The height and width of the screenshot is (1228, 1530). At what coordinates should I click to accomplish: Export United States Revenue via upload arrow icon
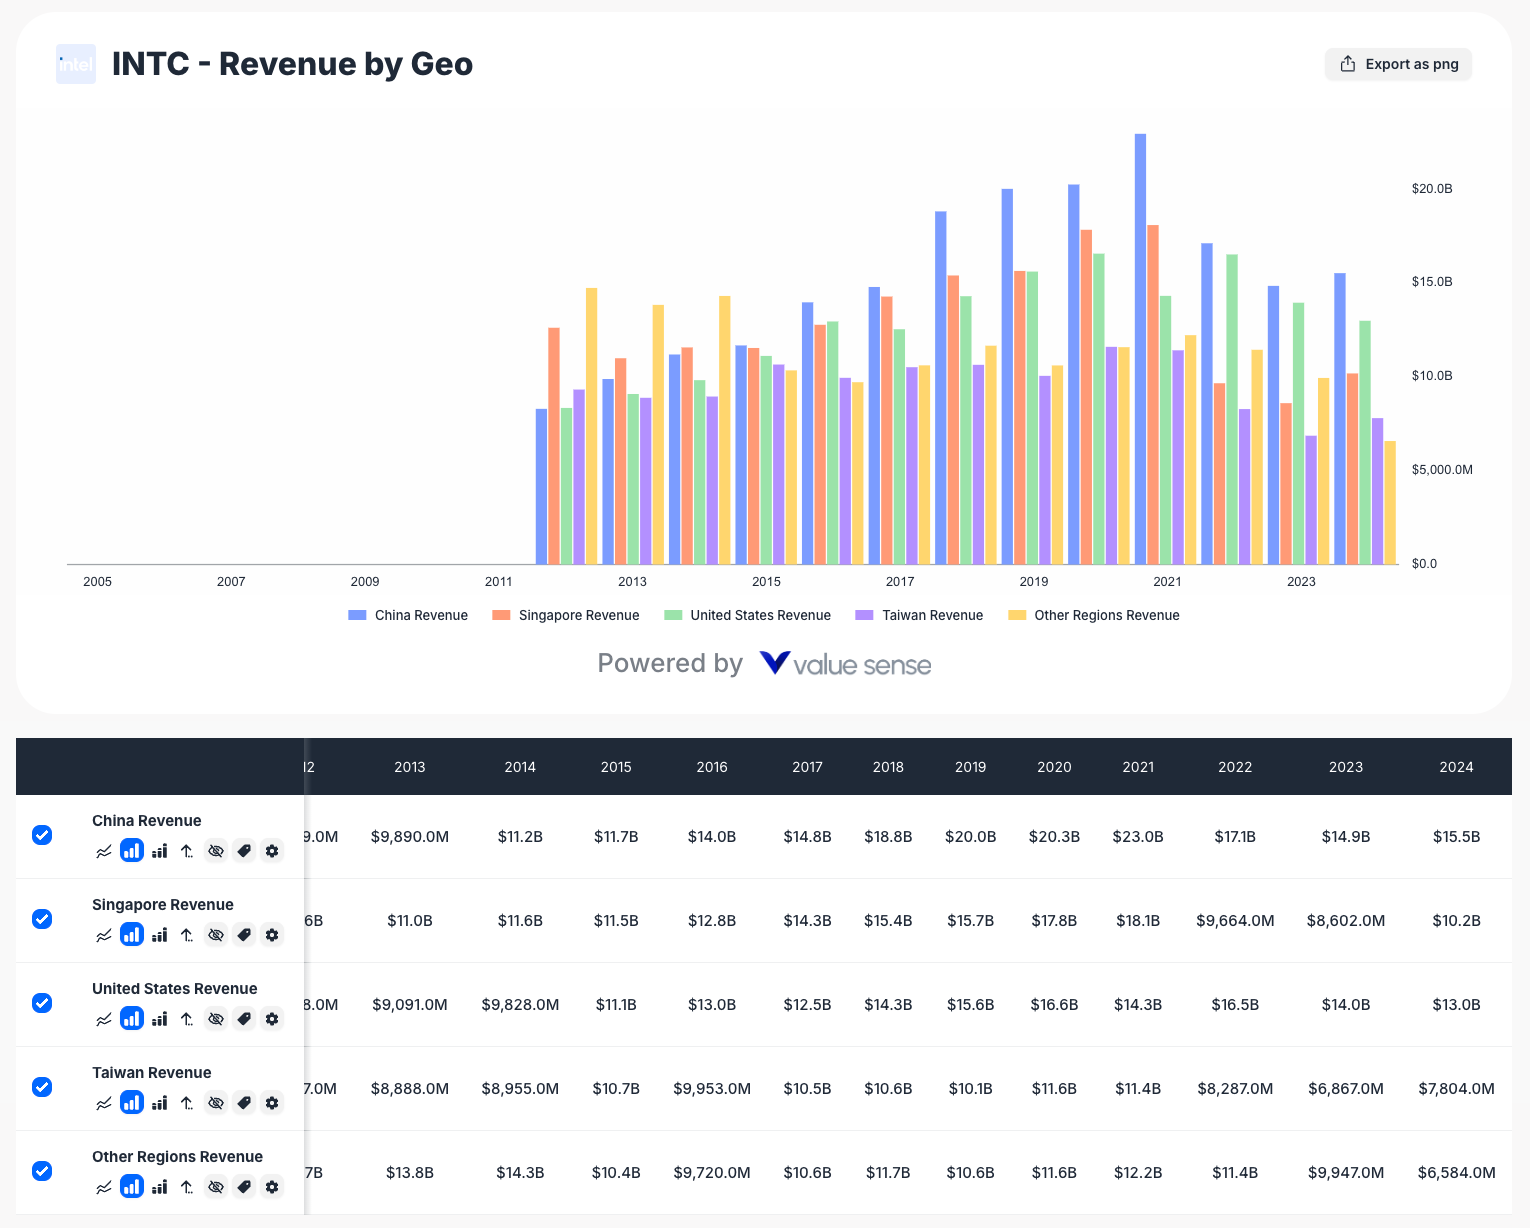point(186,1018)
